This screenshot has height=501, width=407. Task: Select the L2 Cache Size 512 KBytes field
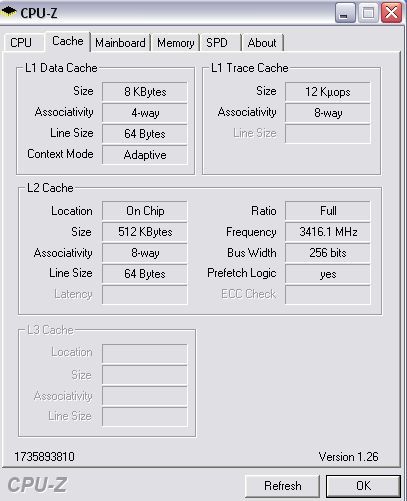point(145,232)
